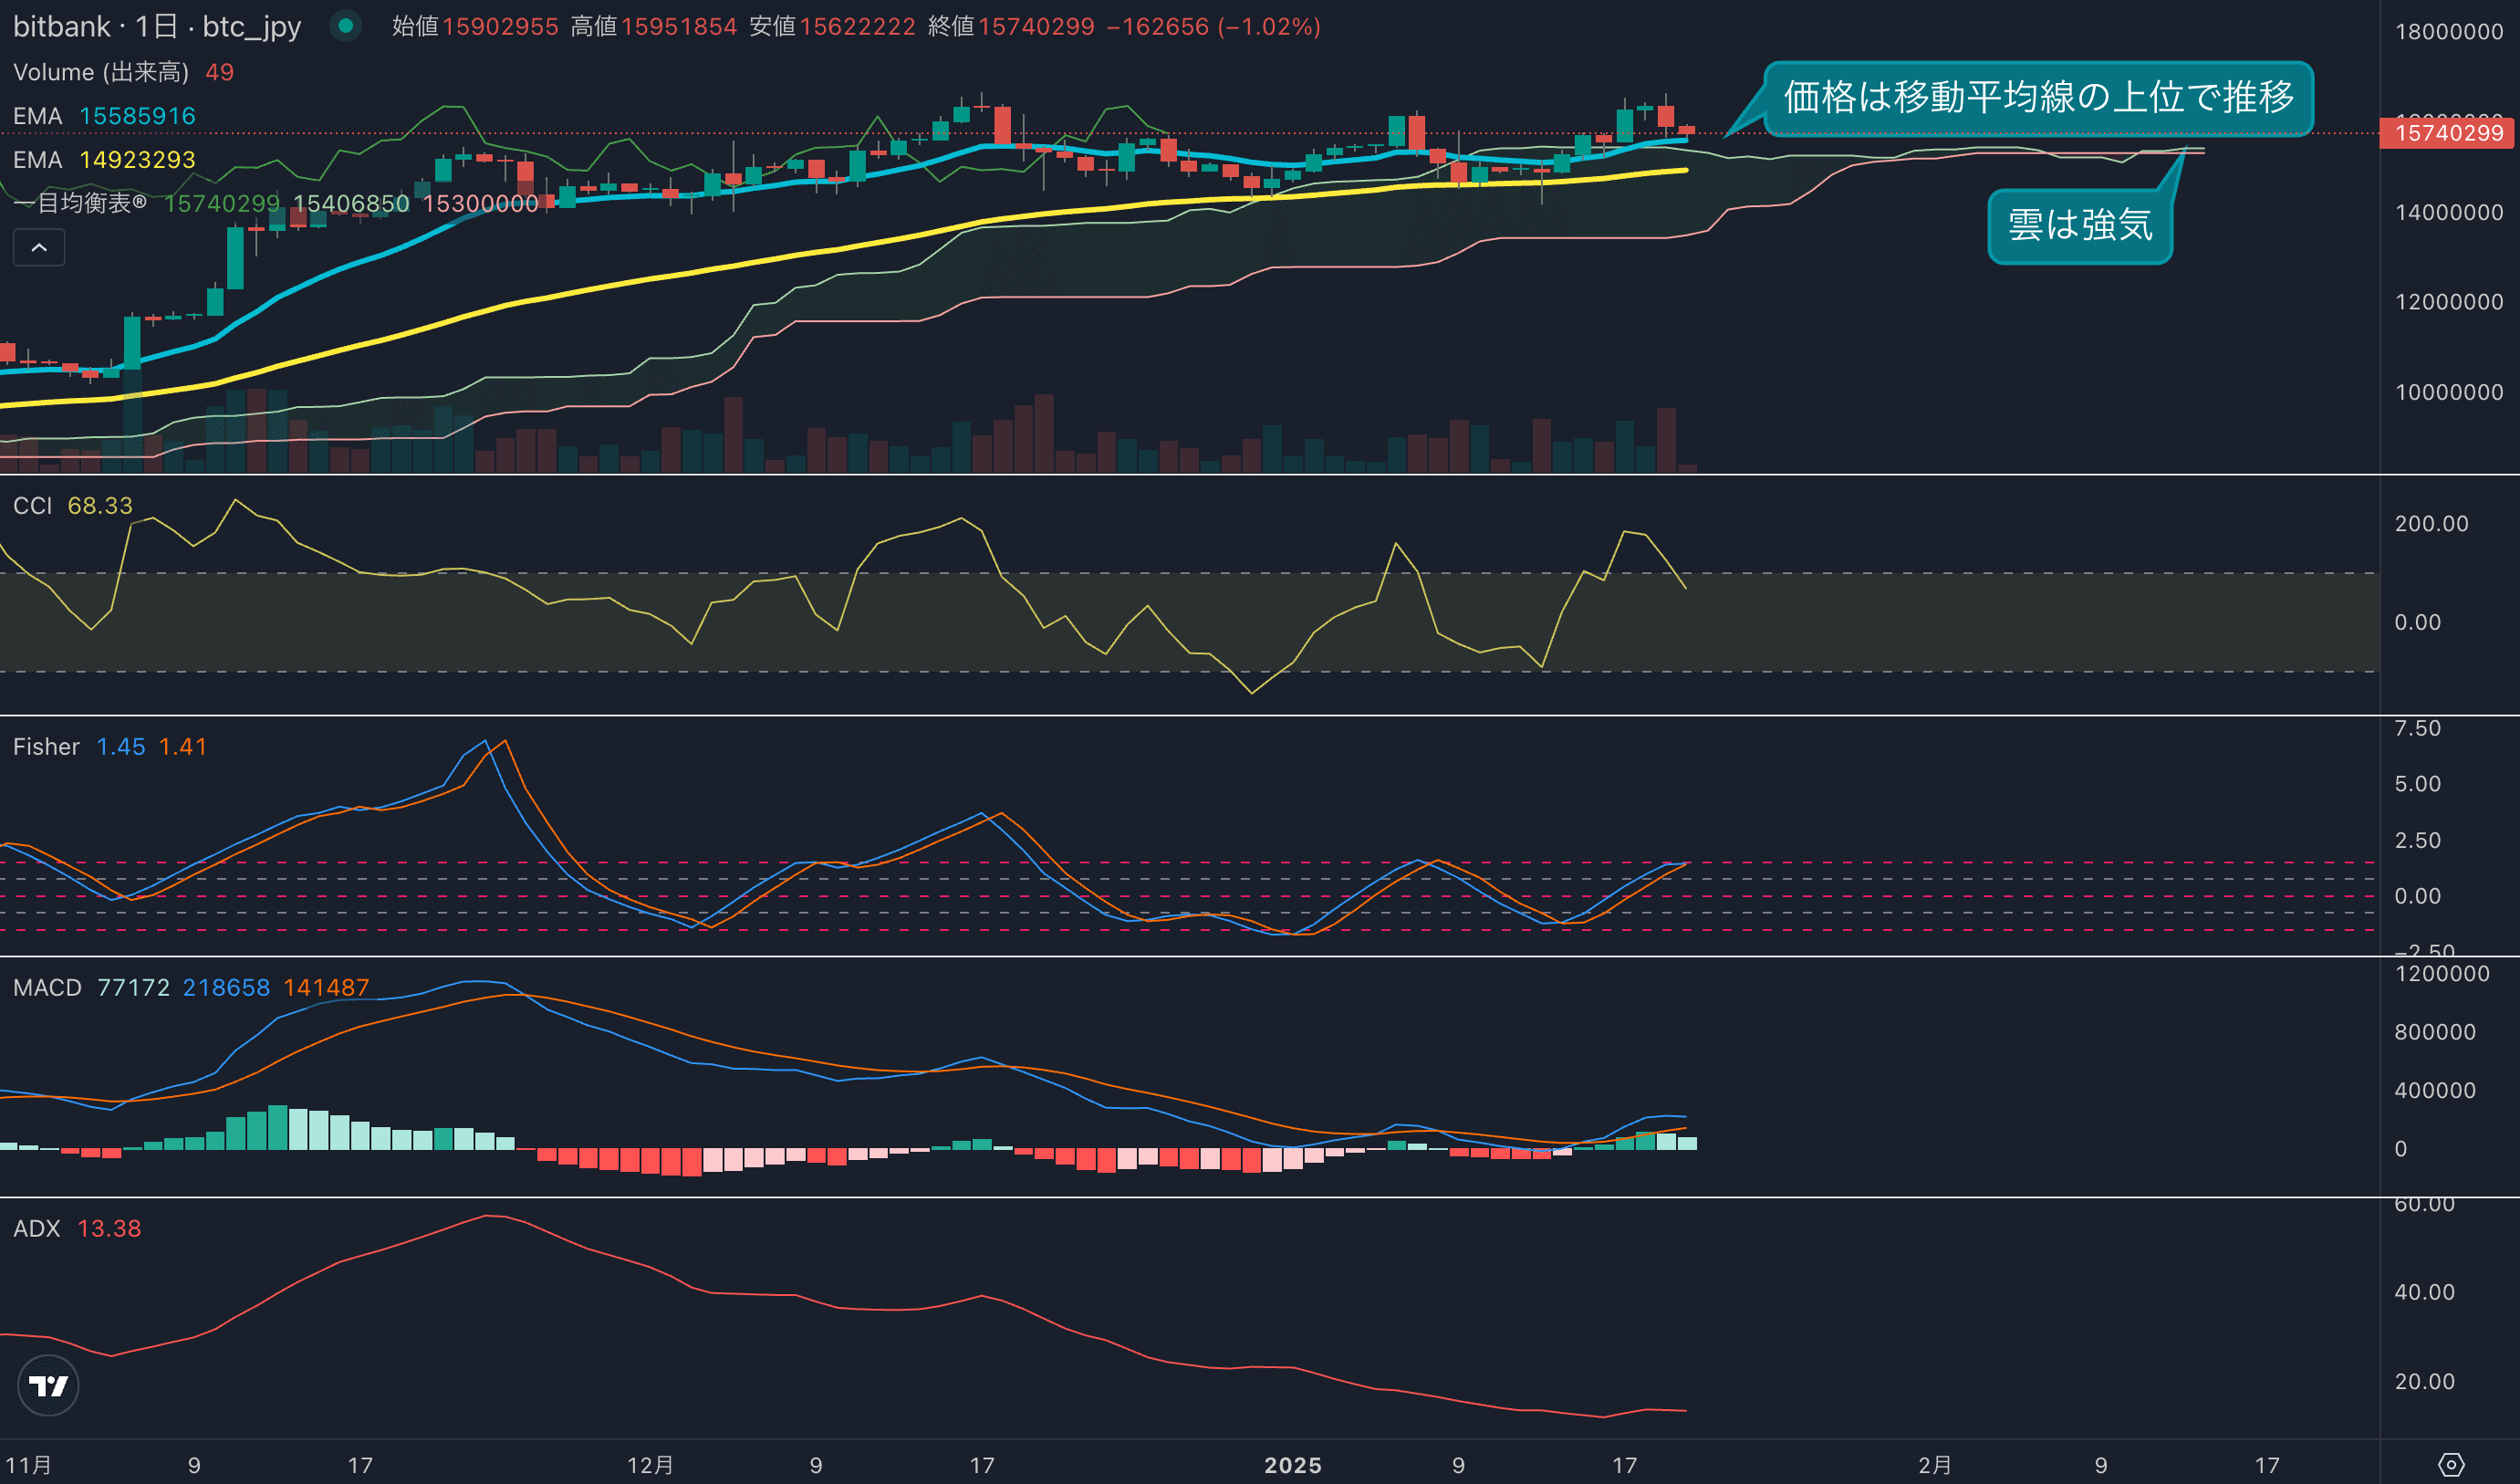Screen dimensions: 2520x1484
Task: Click the 2月 label on time axis
Action: [x=1934, y=1465]
